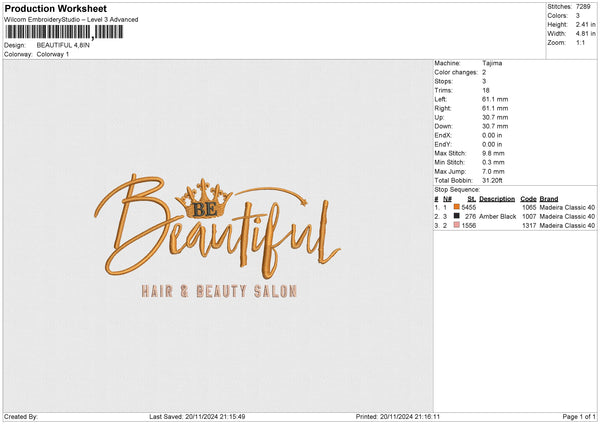Click the small star on the swoosh
Screen dimensions: 600x424
tap(304, 202)
